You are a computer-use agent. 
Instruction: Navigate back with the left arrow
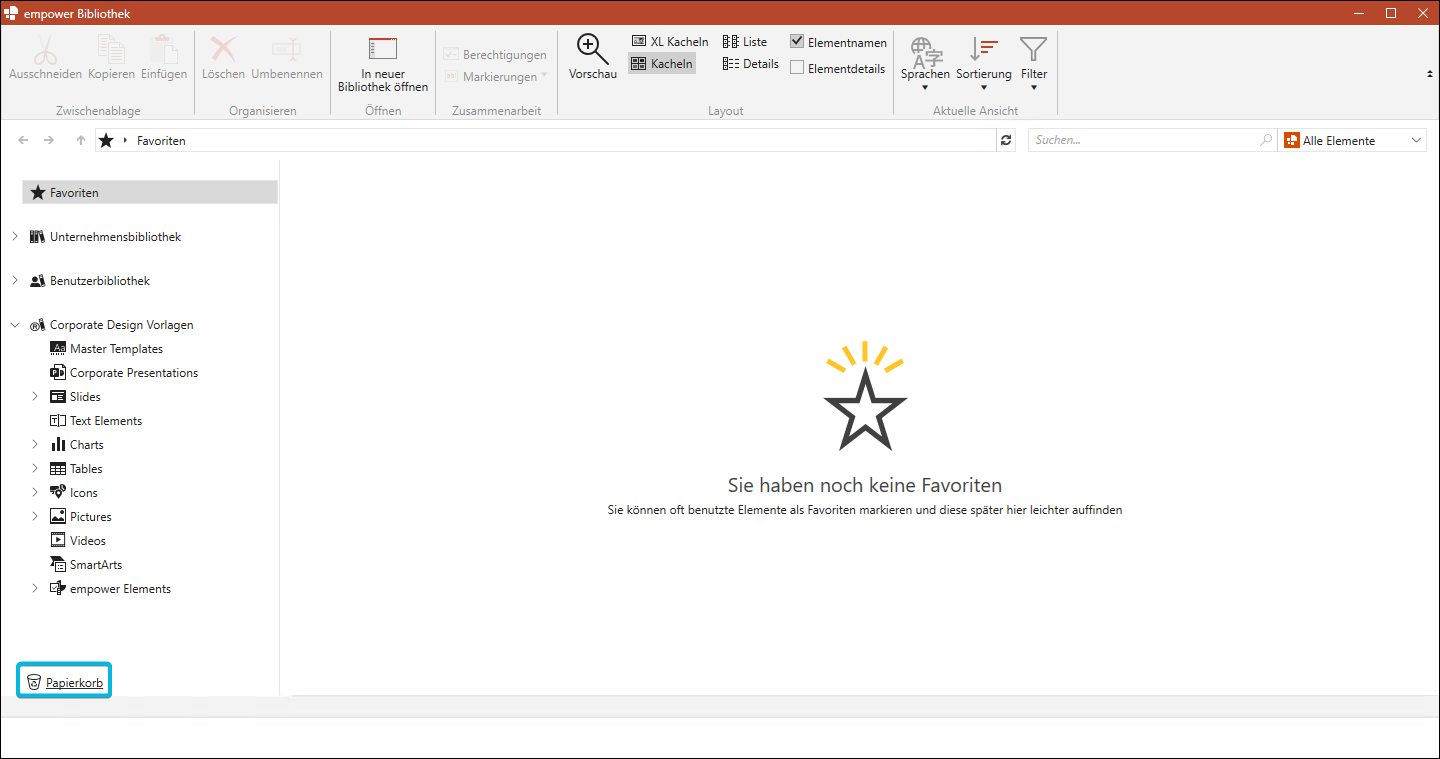pos(23,141)
